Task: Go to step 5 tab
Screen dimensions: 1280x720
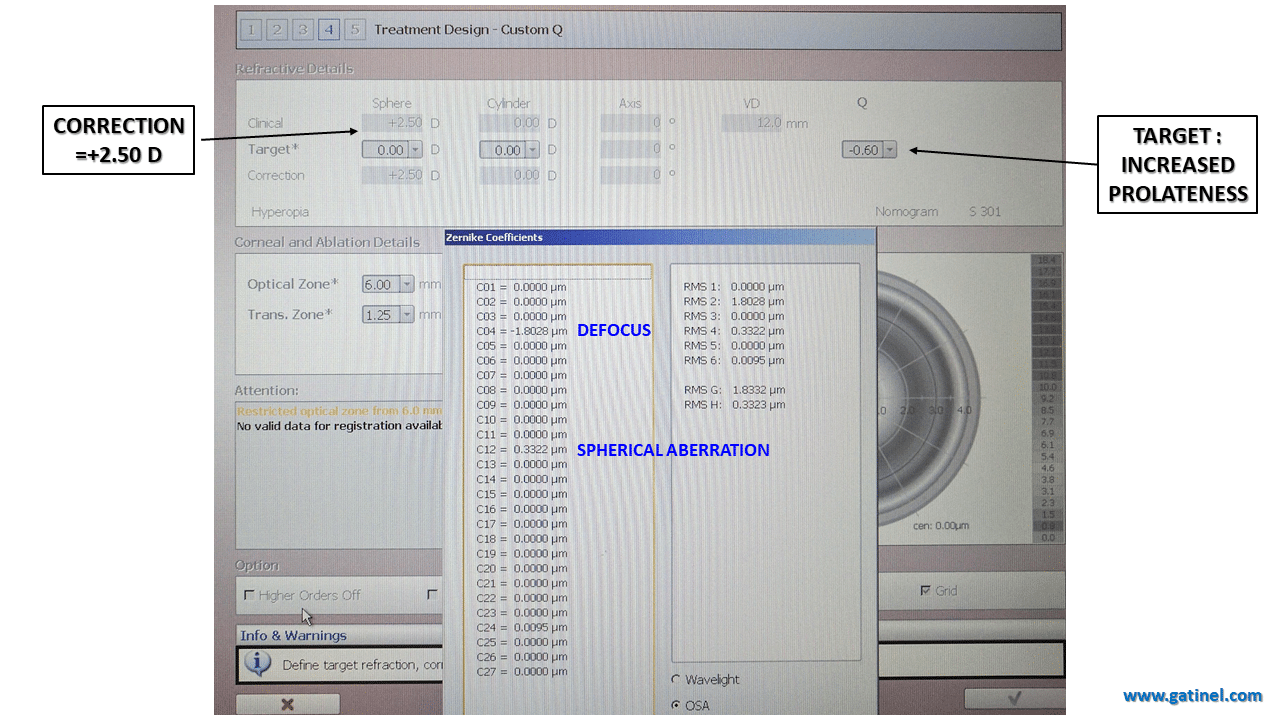Action: click(x=355, y=30)
